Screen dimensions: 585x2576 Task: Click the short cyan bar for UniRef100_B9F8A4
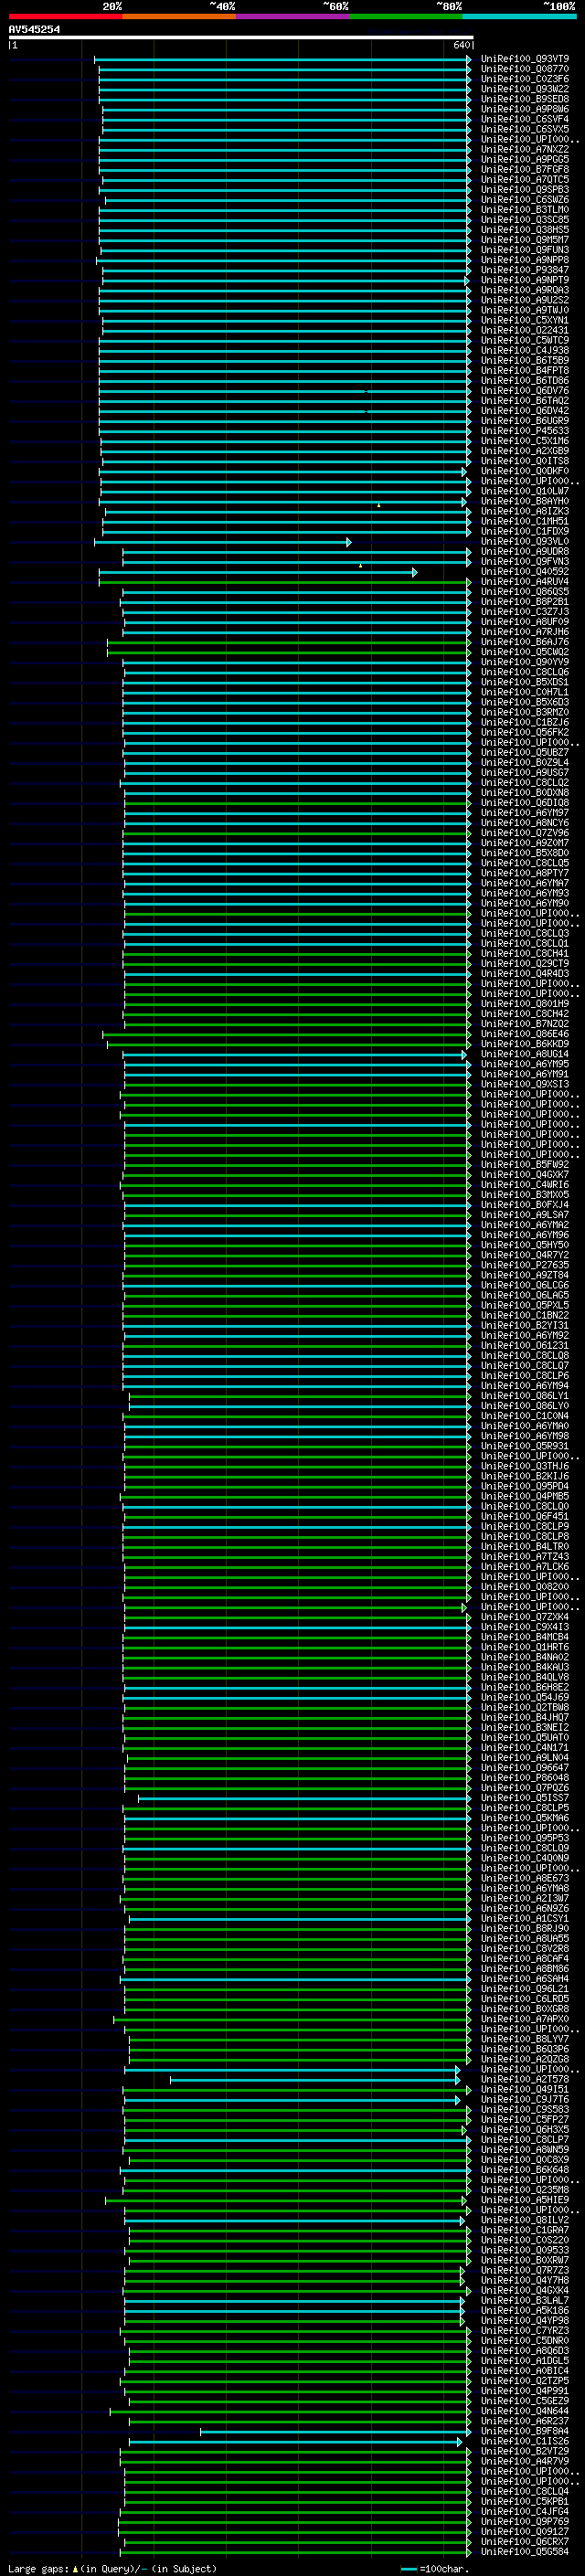tap(335, 2431)
